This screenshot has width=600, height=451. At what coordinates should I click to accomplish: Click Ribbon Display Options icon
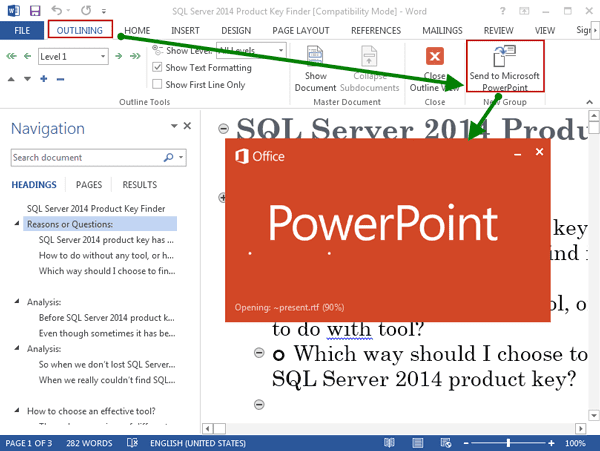[x=524, y=11]
